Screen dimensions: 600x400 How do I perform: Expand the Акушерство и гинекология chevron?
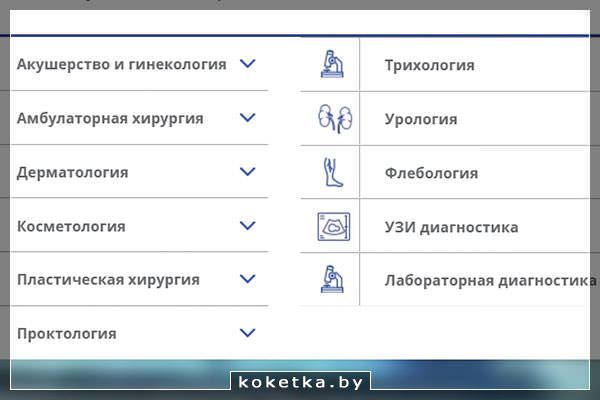(x=248, y=64)
